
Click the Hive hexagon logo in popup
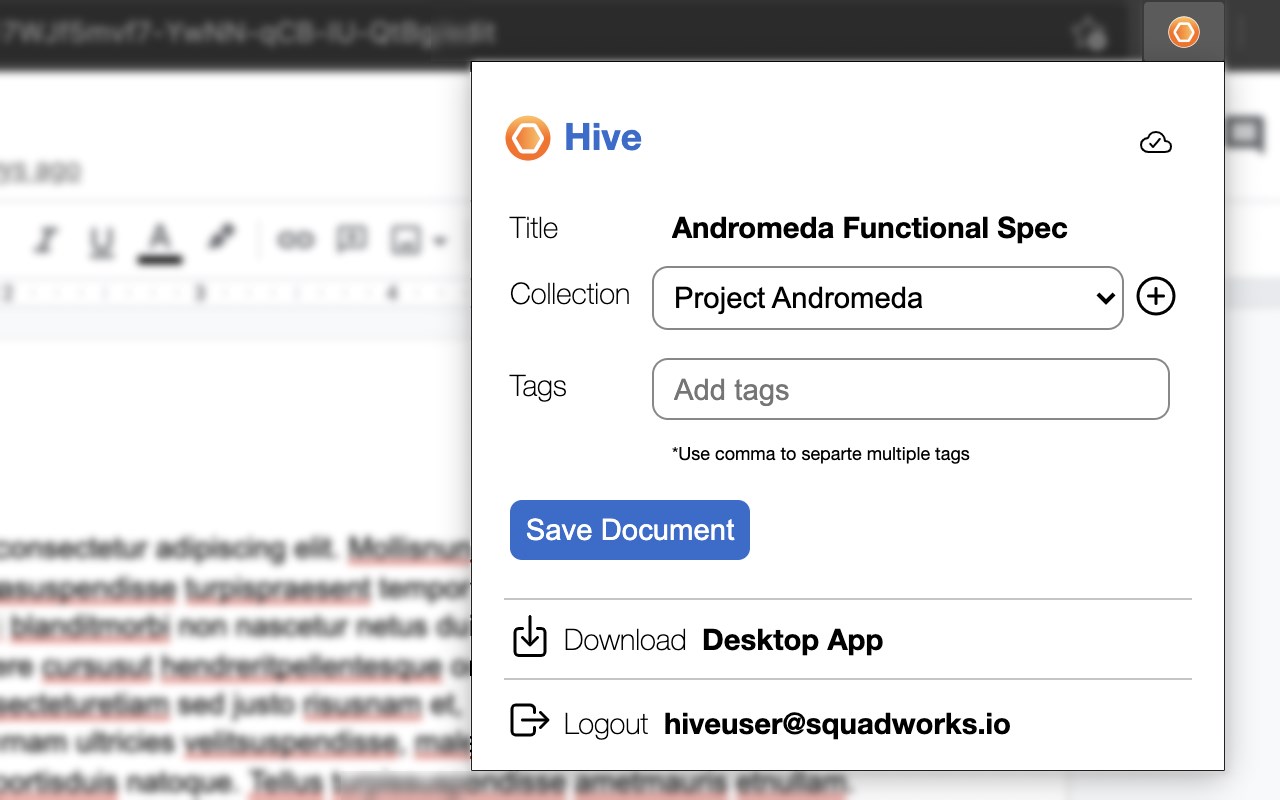pos(528,138)
